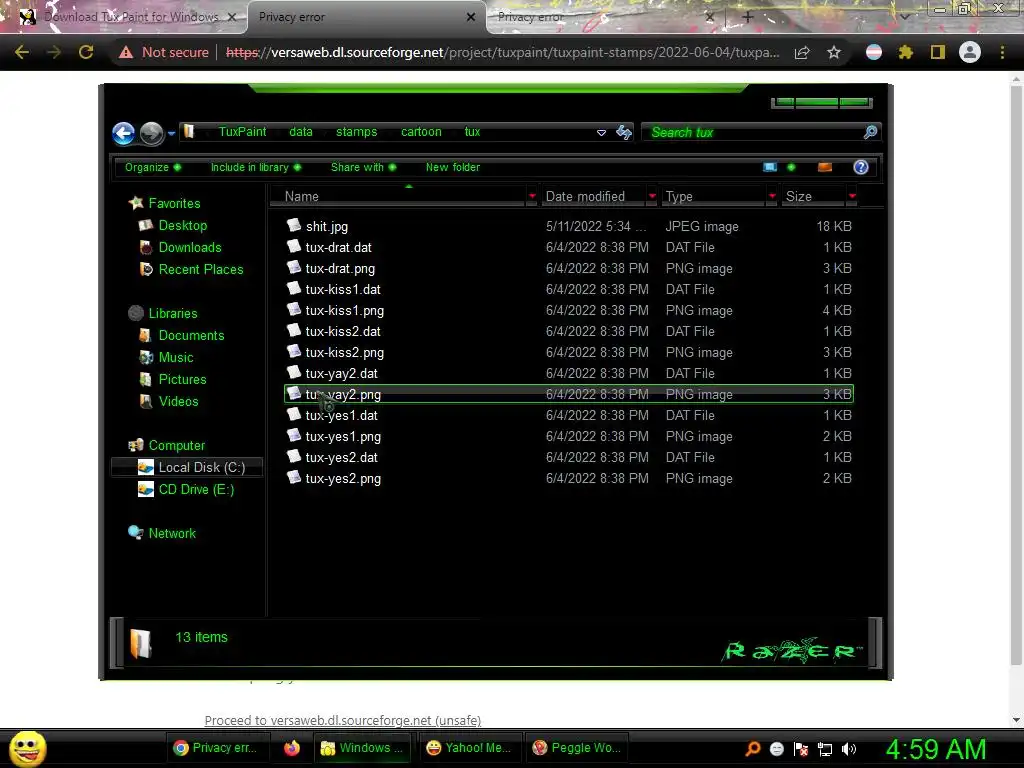
Task: Open the help question mark icon
Action: (x=861, y=167)
